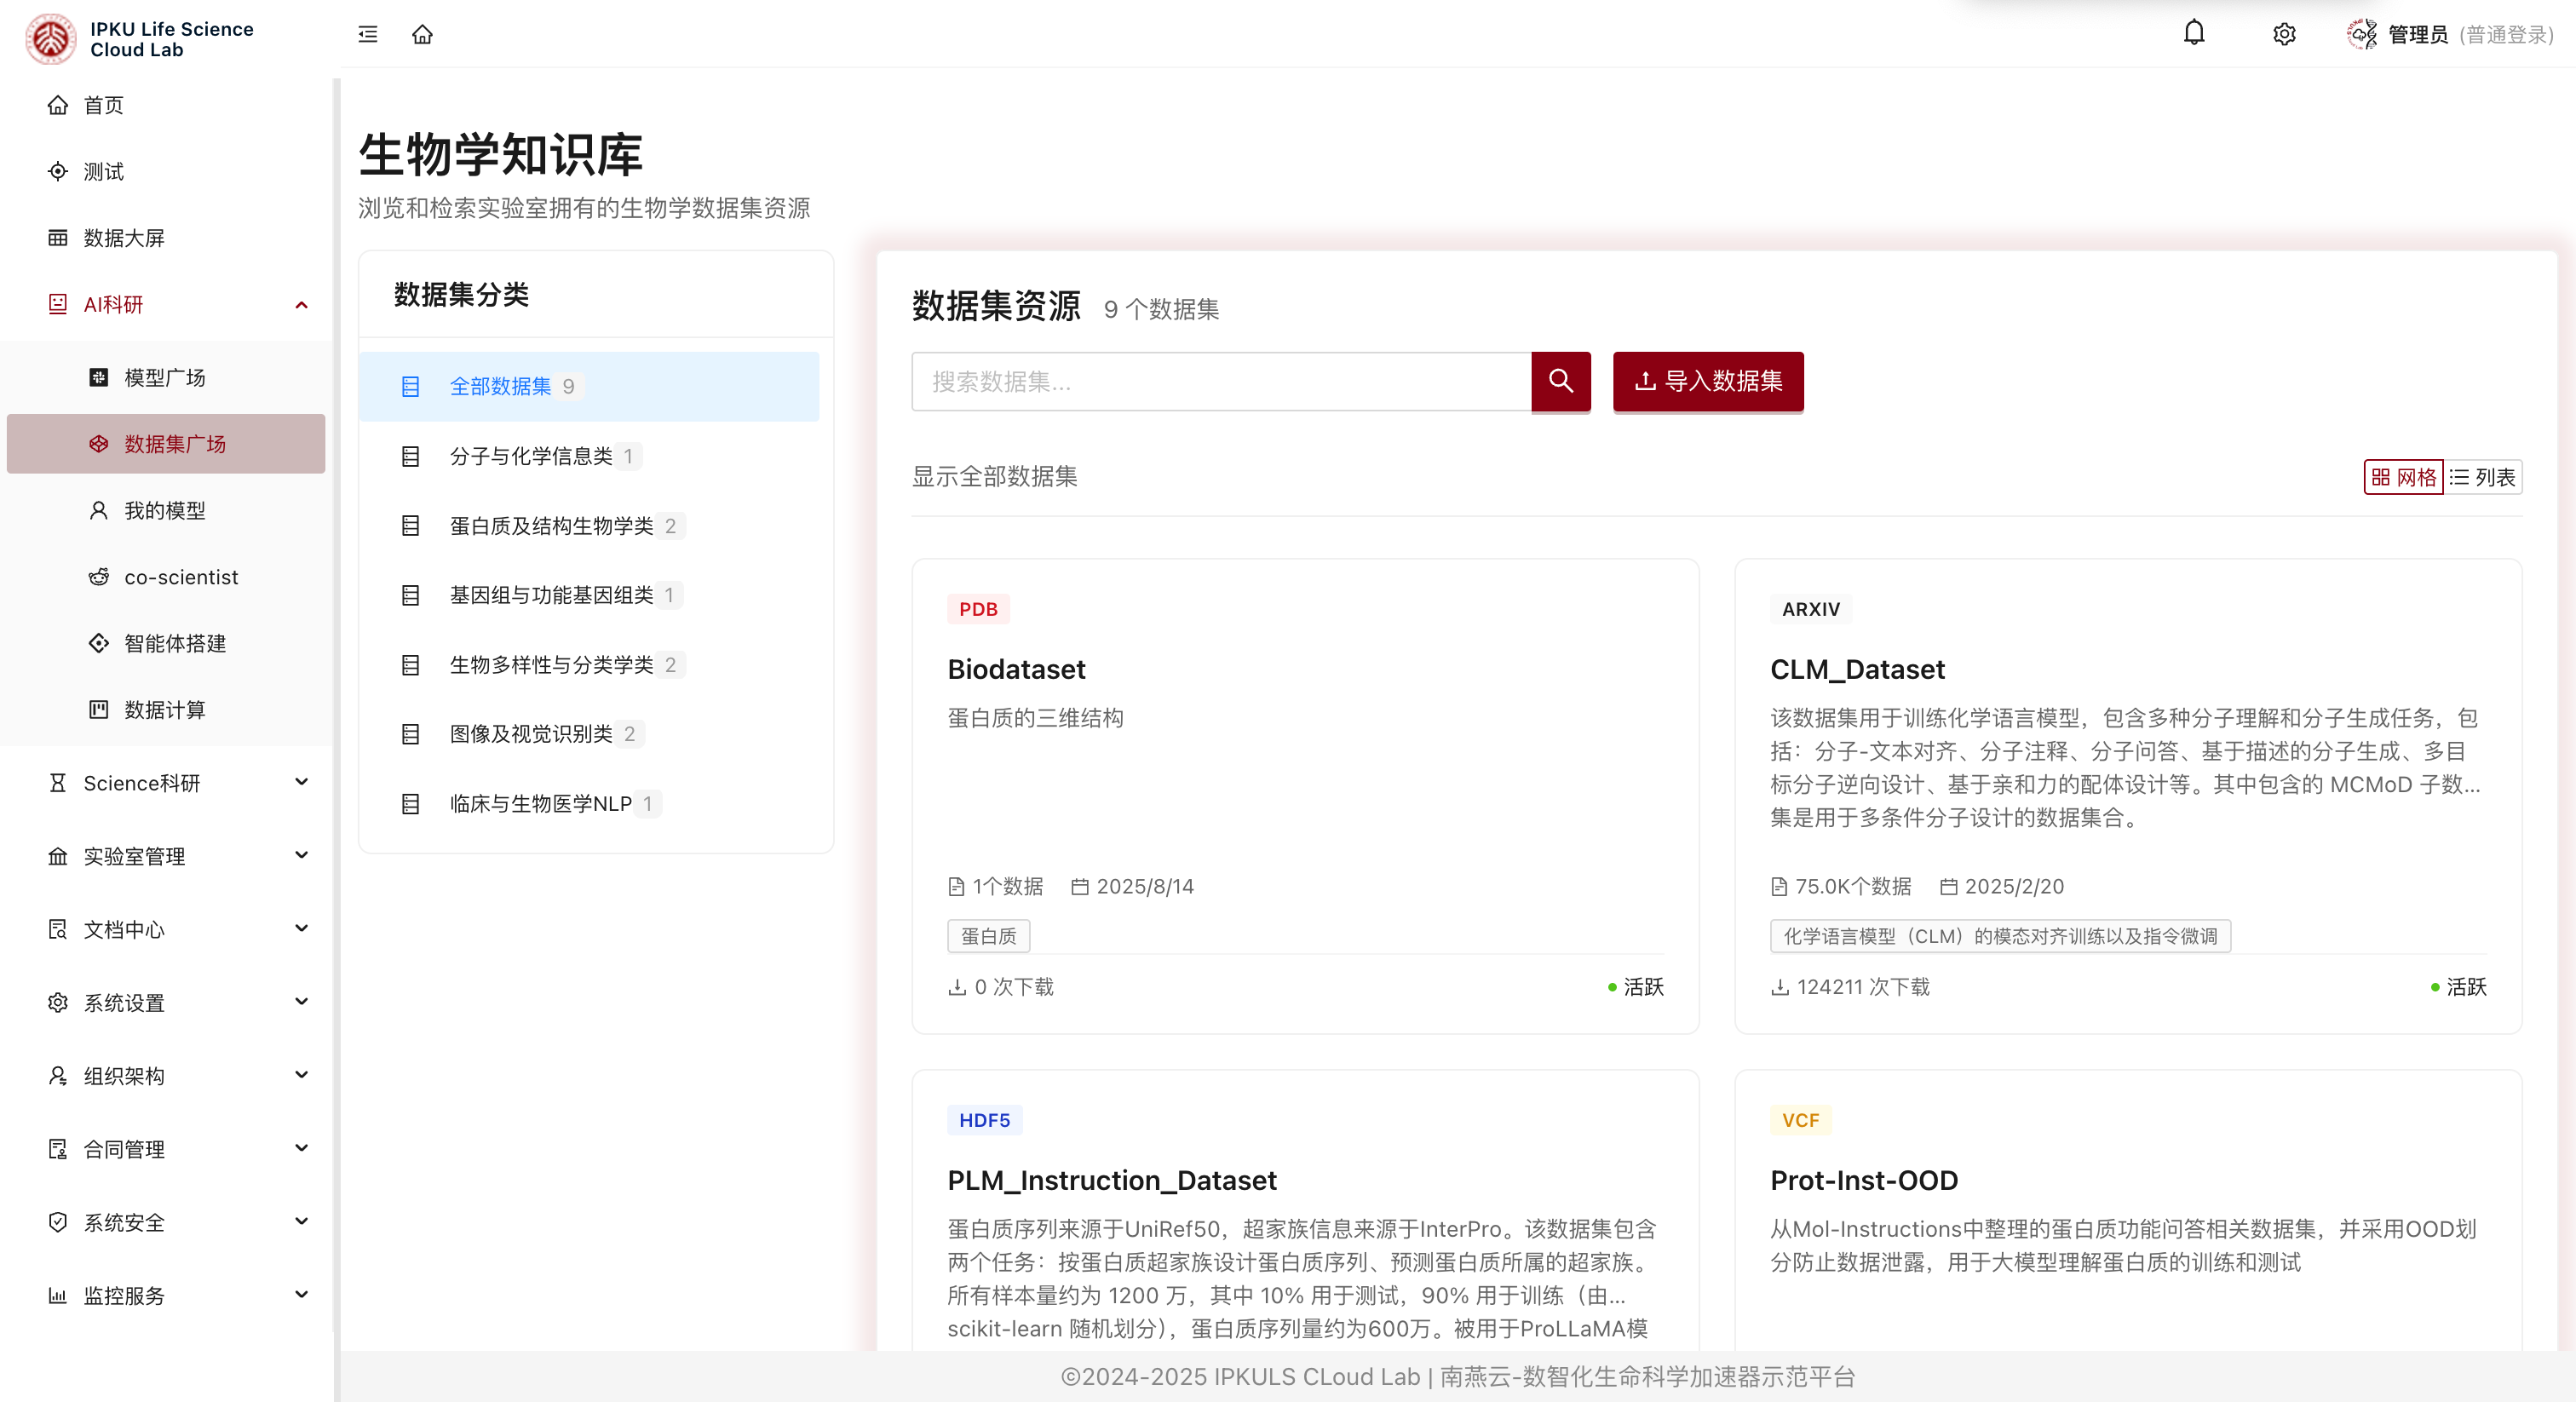Select the 蛋白质 tag on Biodataset
The image size is (2576, 1402).
click(987, 936)
